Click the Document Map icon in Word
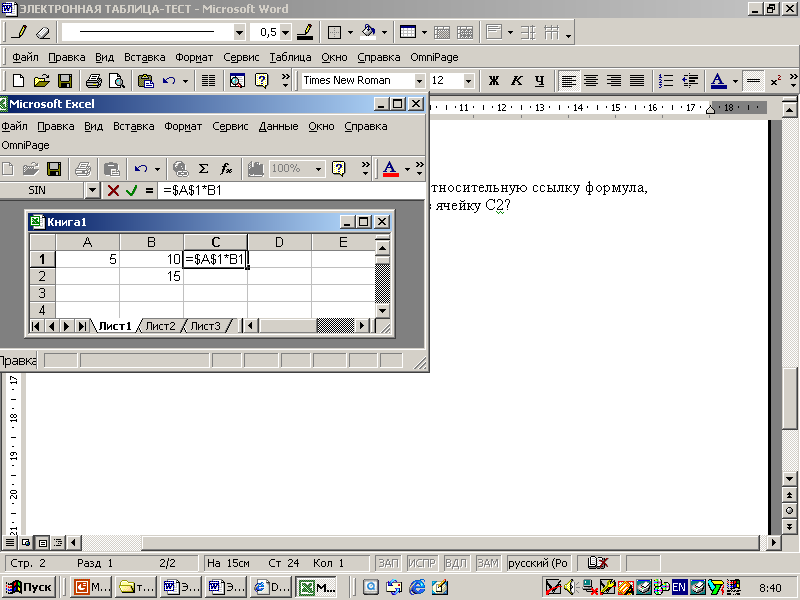 tap(237, 81)
